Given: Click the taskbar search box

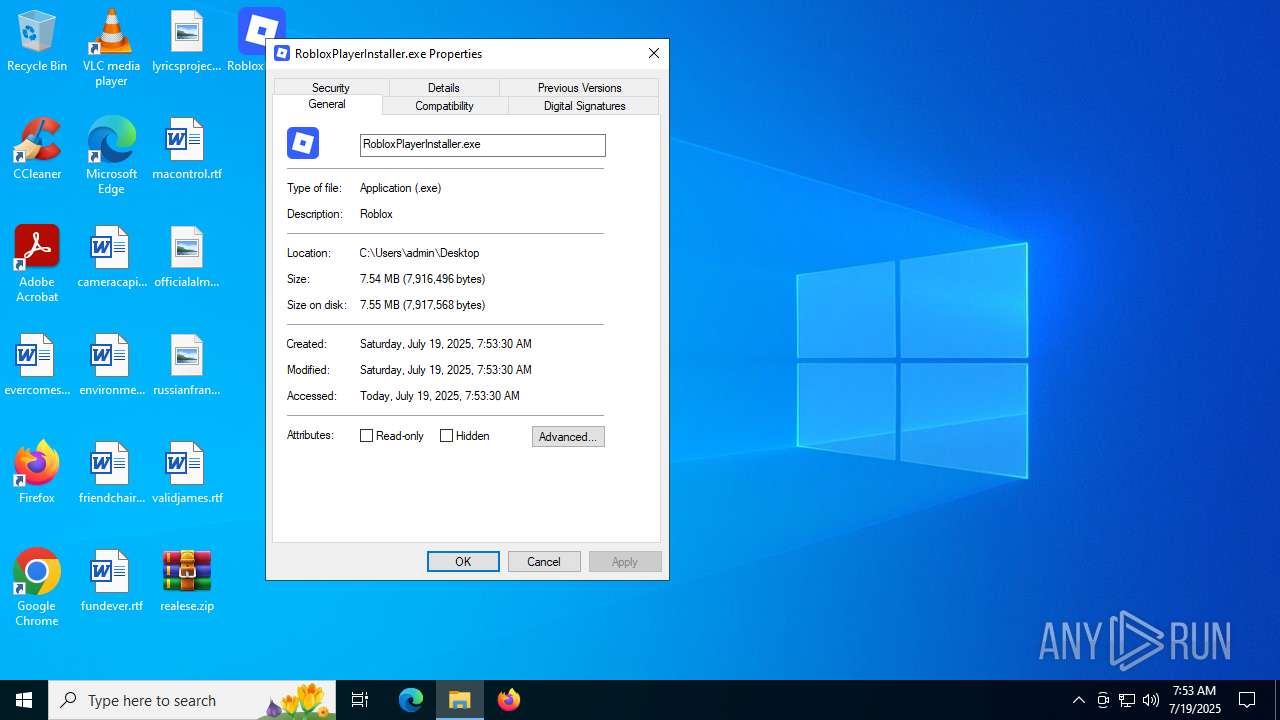Looking at the screenshot, I should (193, 700).
